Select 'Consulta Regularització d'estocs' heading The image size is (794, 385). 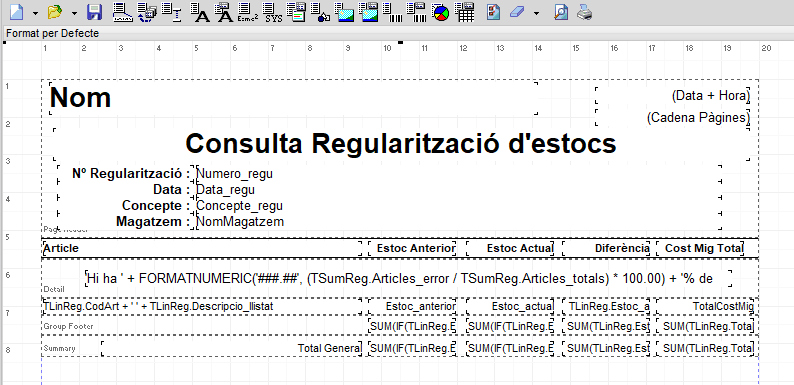coord(401,143)
